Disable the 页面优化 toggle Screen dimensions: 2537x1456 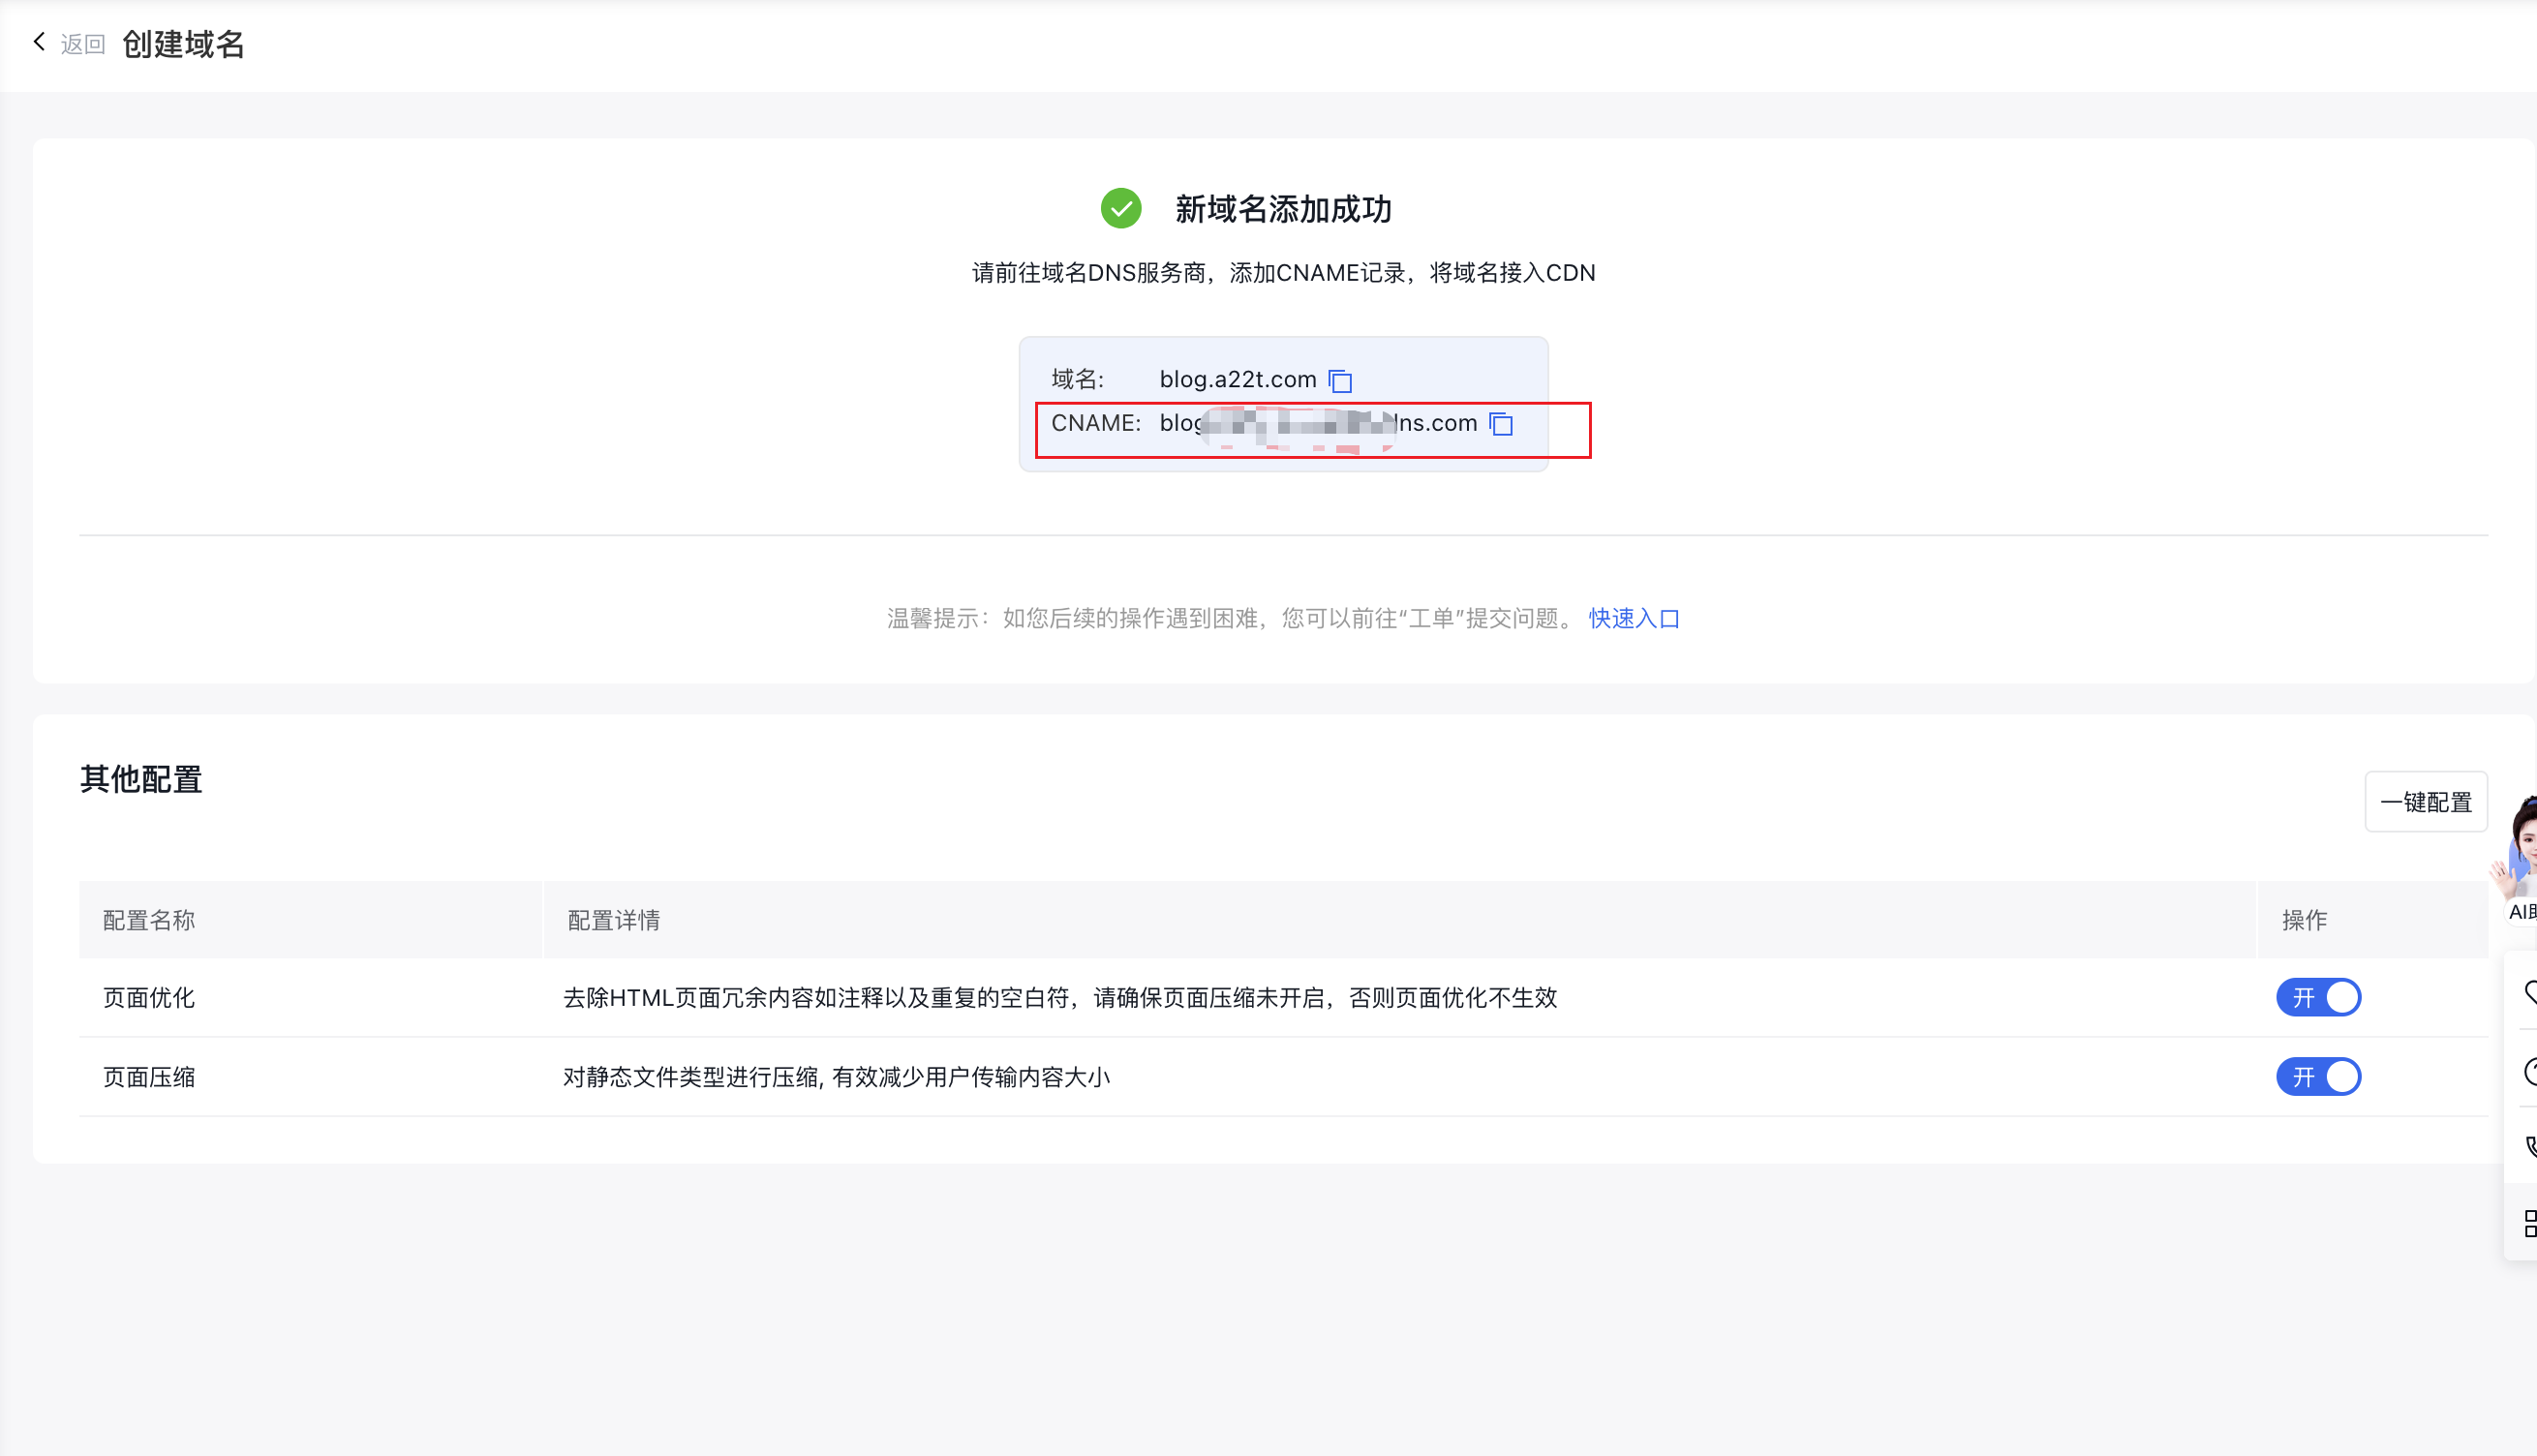pos(2318,997)
